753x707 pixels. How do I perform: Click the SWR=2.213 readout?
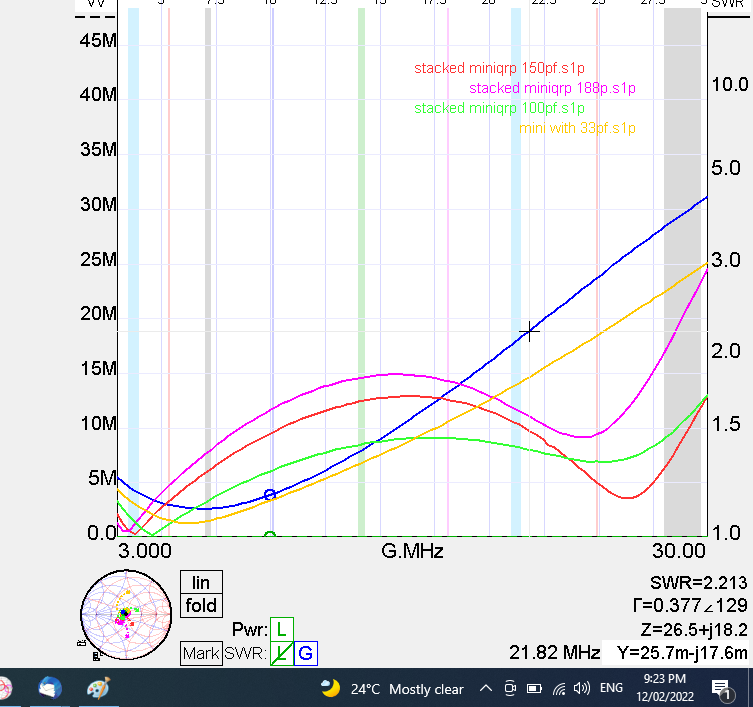click(x=698, y=583)
